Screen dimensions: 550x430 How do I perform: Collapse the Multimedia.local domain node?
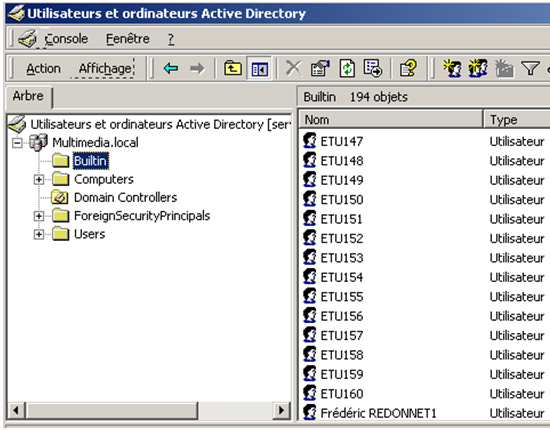[17, 143]
